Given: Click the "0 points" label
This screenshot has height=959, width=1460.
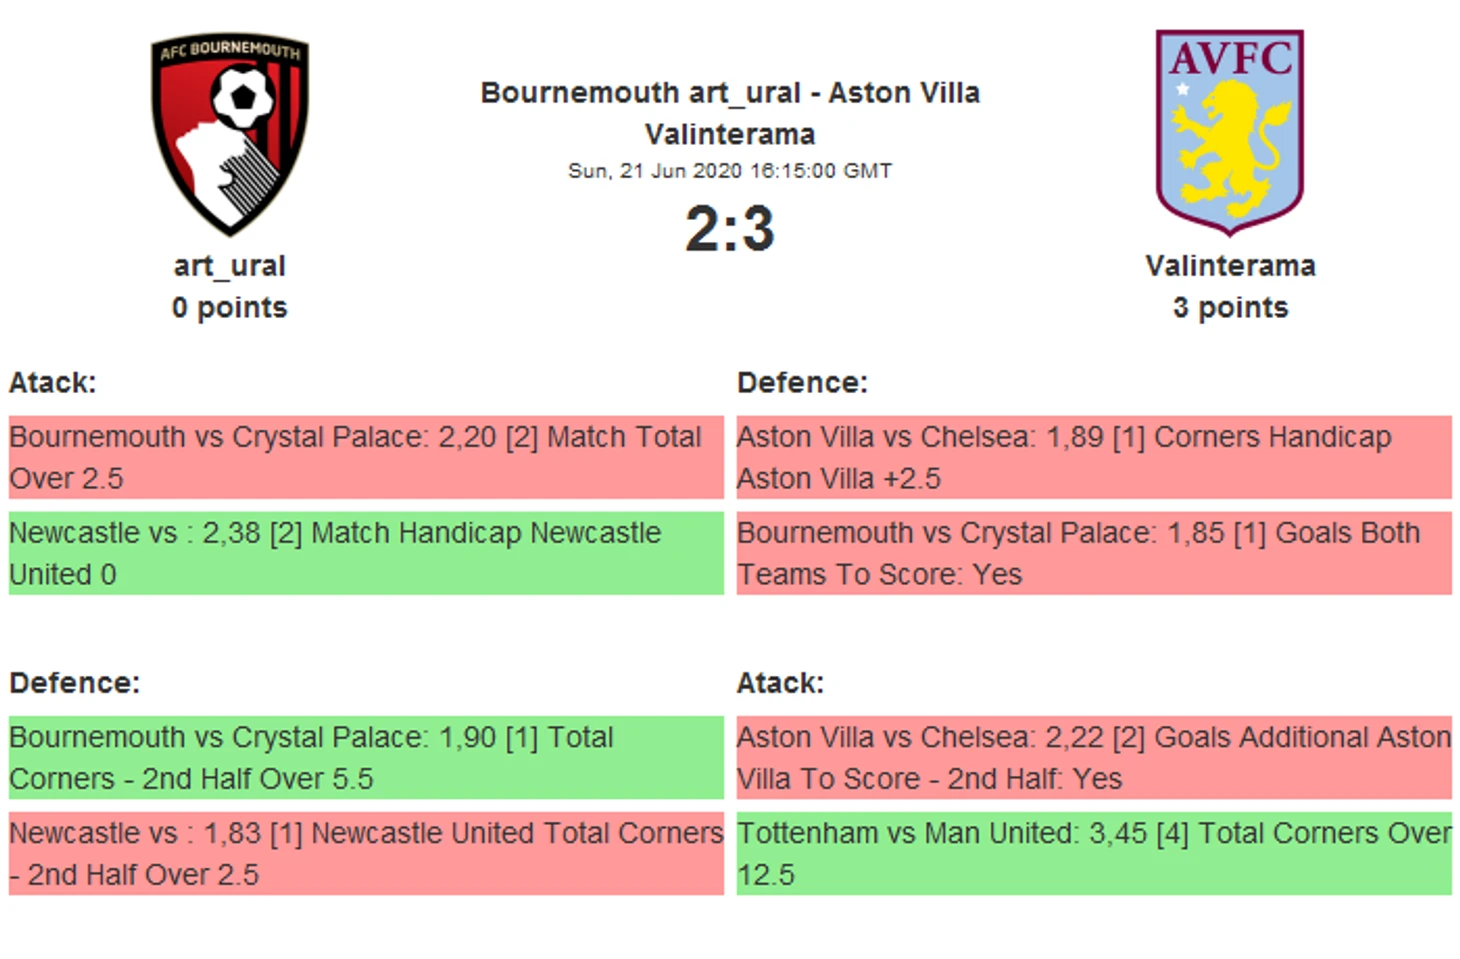Looking at the screenshot, I should tap(229, 308).
